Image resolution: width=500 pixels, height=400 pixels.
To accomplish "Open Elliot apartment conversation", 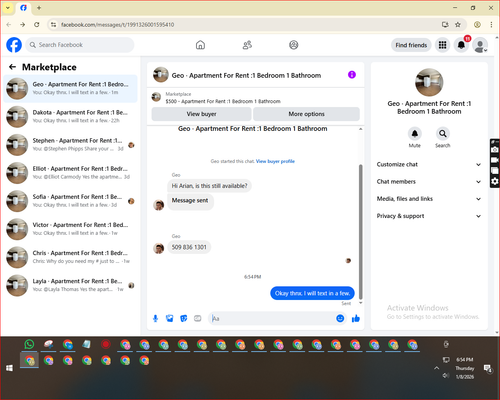I will tap(70, 173).
